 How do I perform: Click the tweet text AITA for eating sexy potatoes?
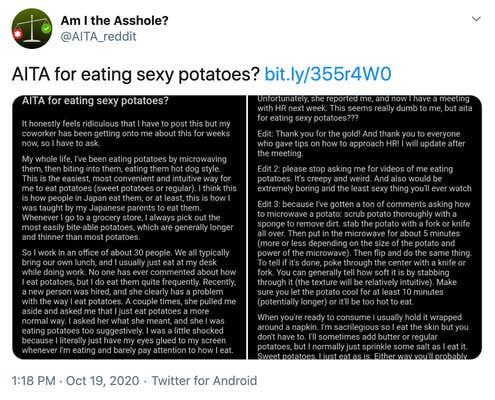click(x=135, y=74)
